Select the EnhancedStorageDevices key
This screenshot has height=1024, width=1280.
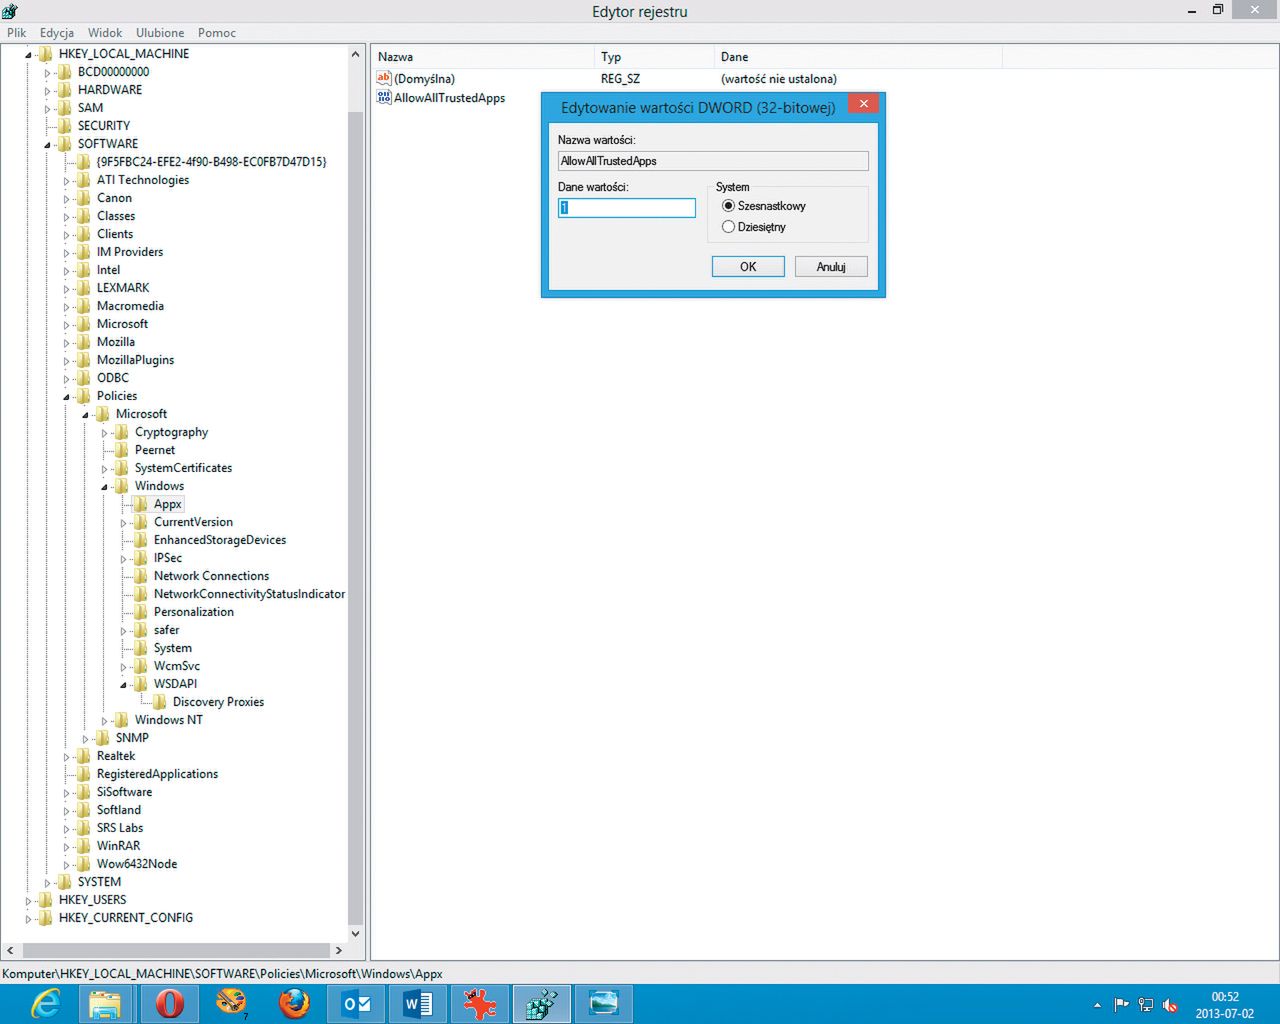pyautogui.click(x=220, y=540)
